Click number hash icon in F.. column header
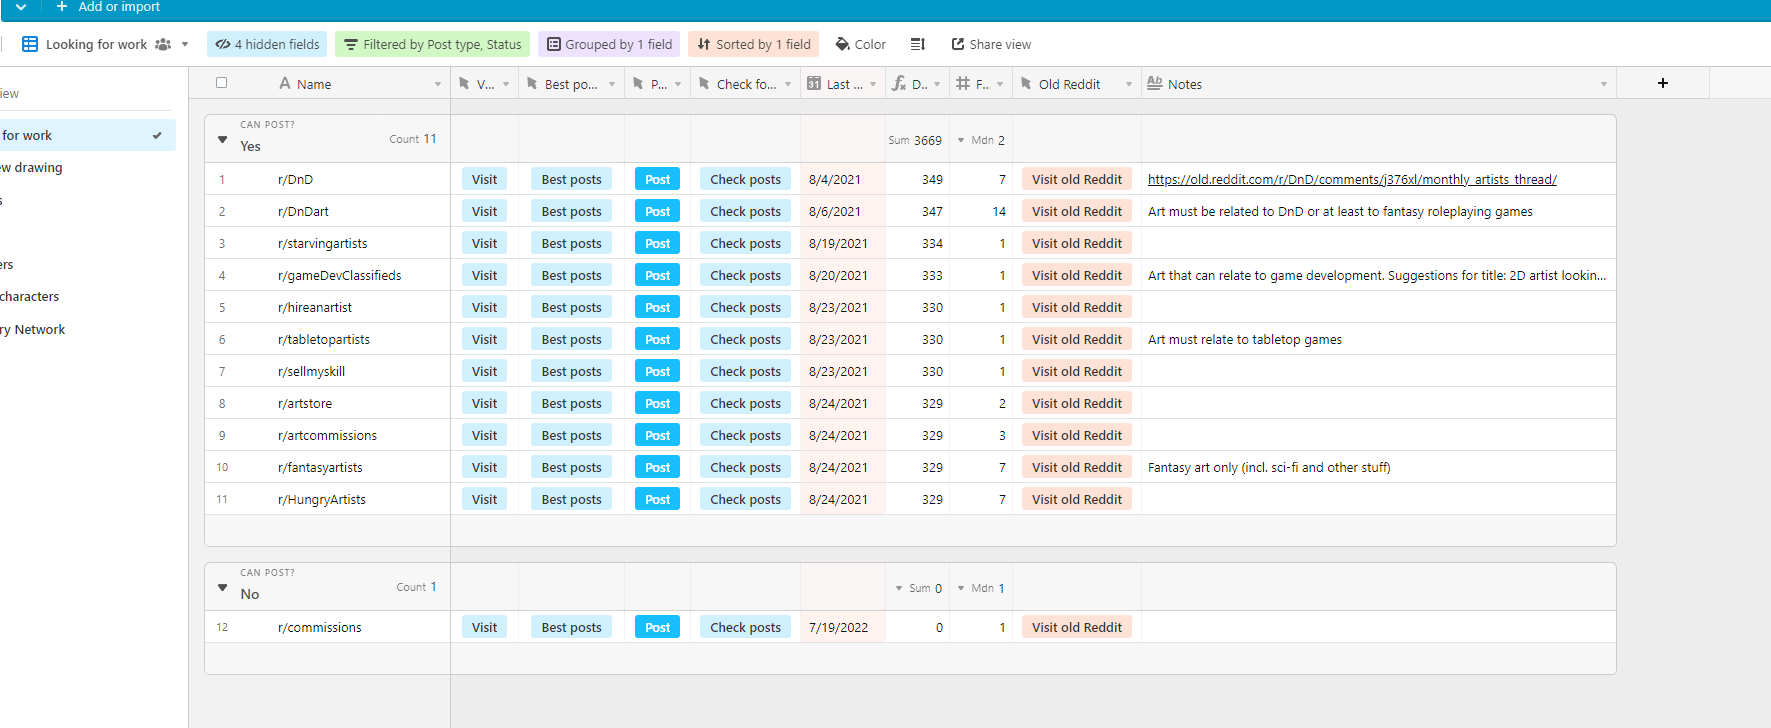1771x728 pixels. [x=963, y=84]
